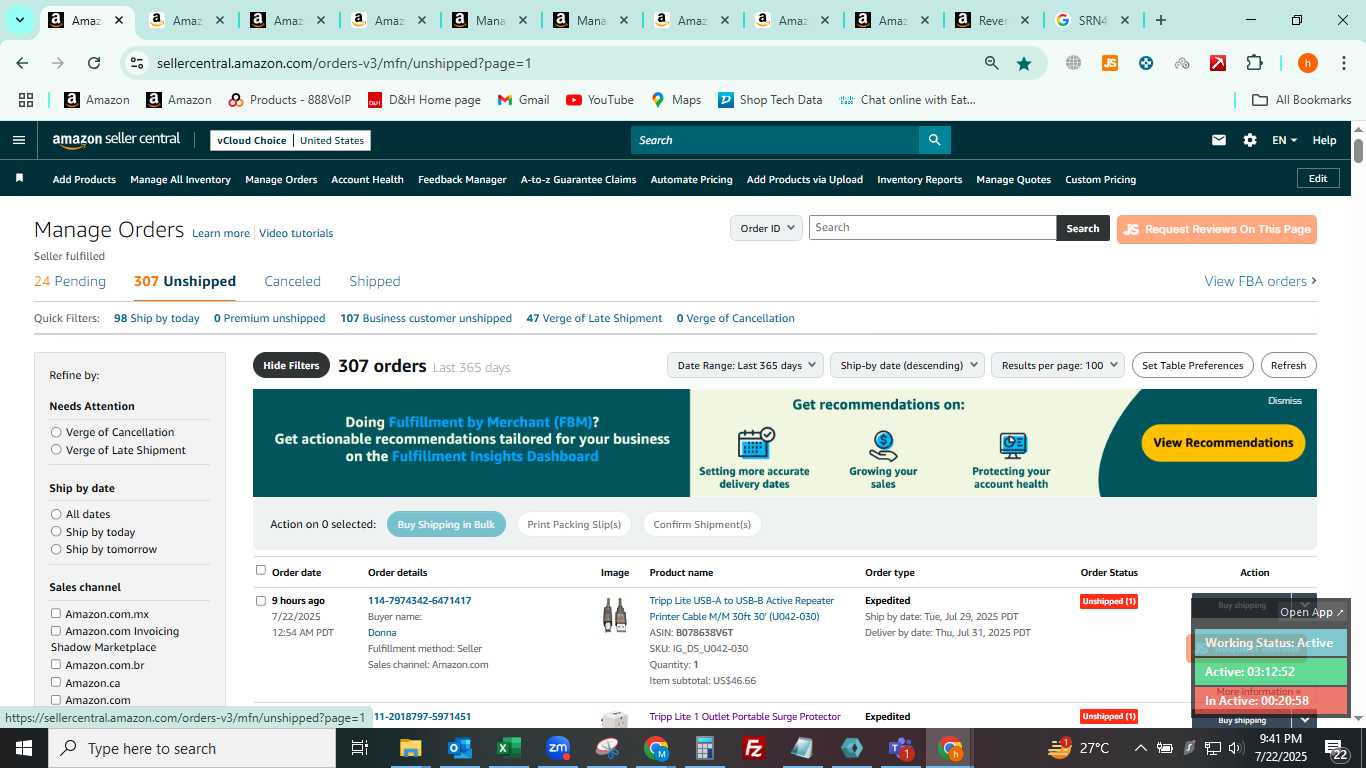This screenshot has height=768, width=1366.
Task: Tick the checkbox for order 114-7974342-6471417
Action: (x=261, y=601)
